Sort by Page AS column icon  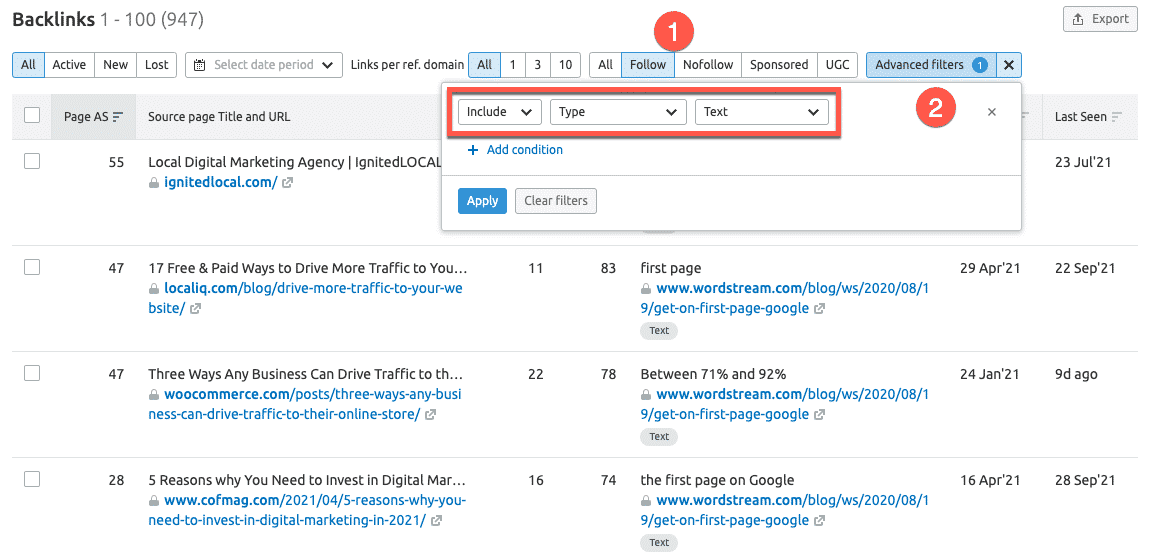pos(118,117)
